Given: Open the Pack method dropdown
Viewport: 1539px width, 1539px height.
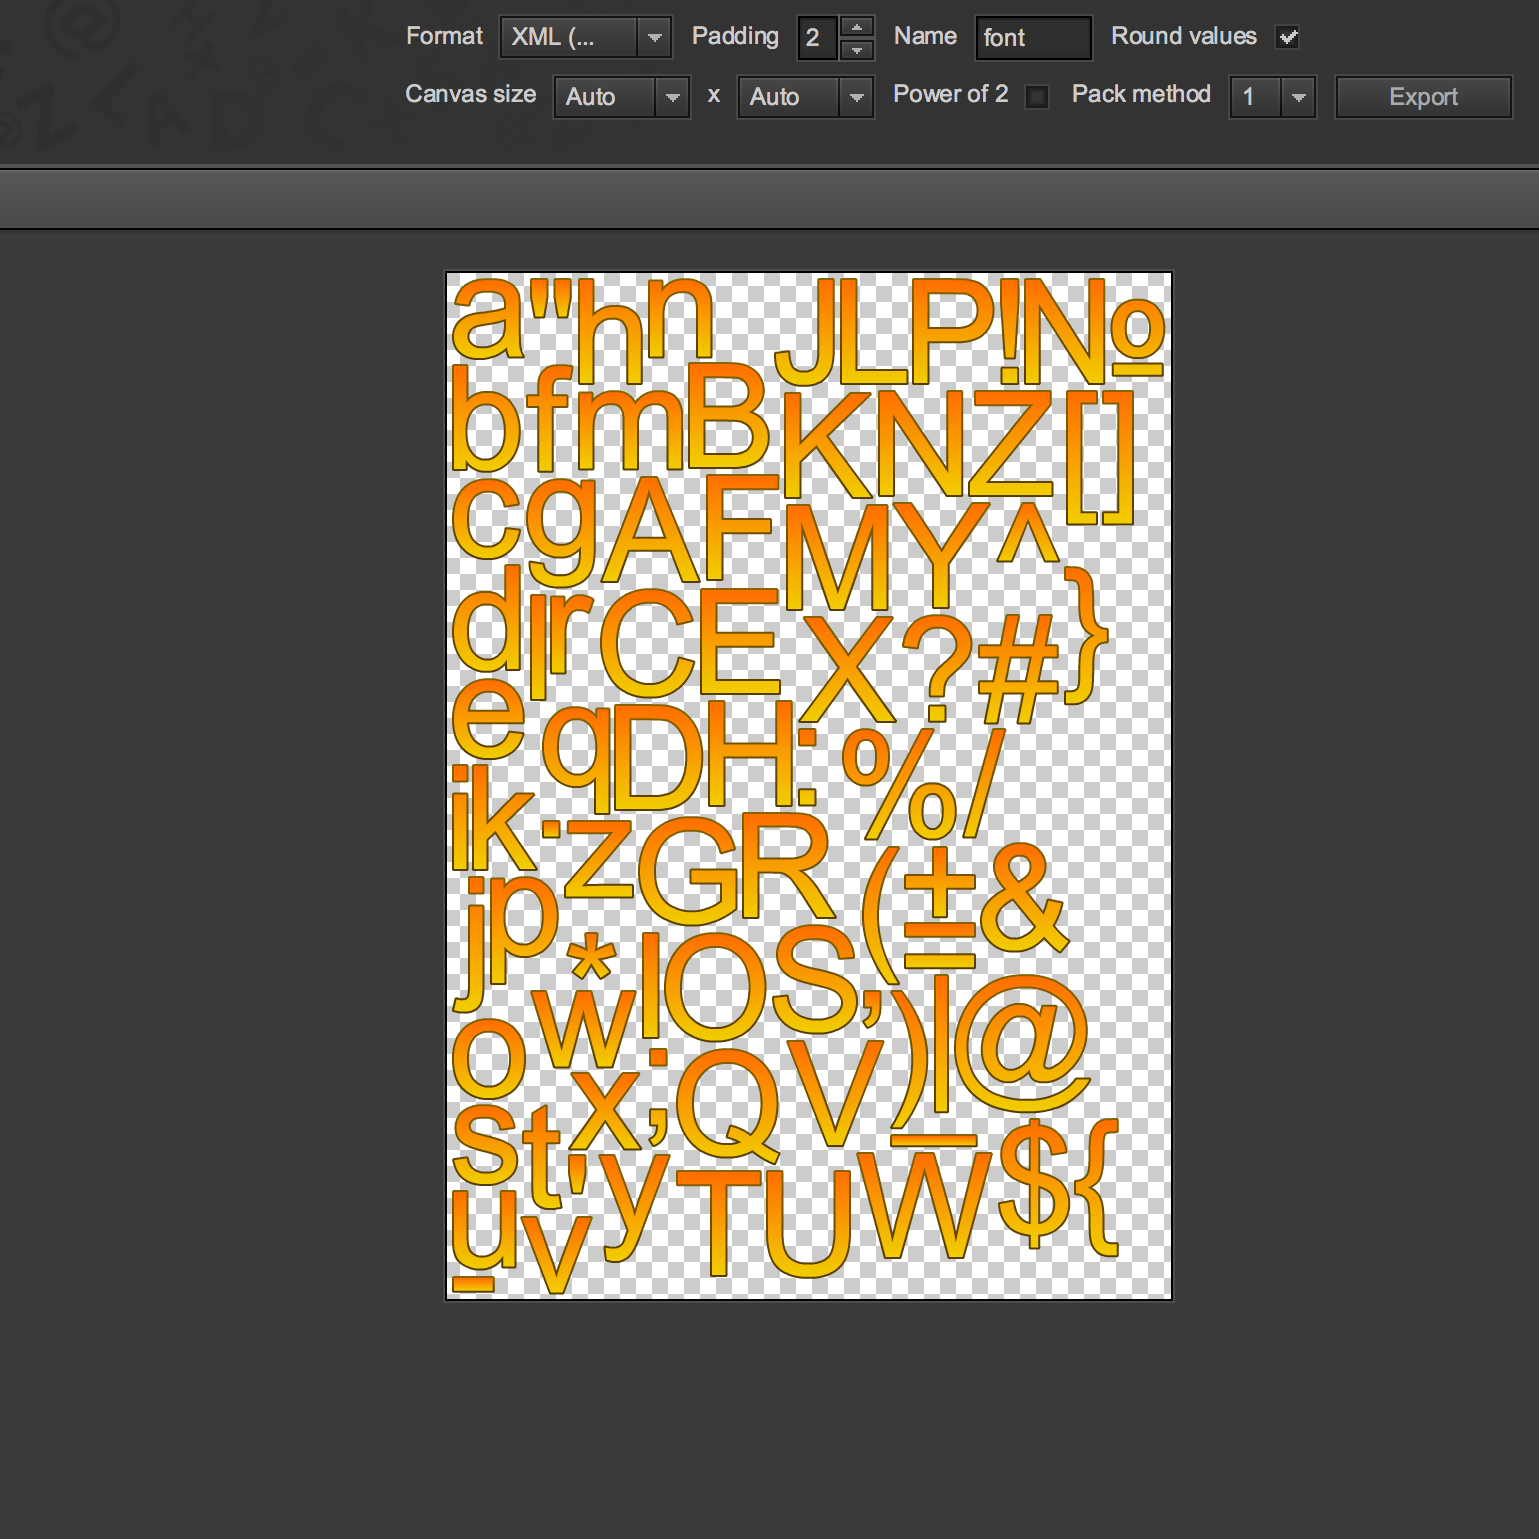Looking at the screenshot, I should pos(1272,97).
